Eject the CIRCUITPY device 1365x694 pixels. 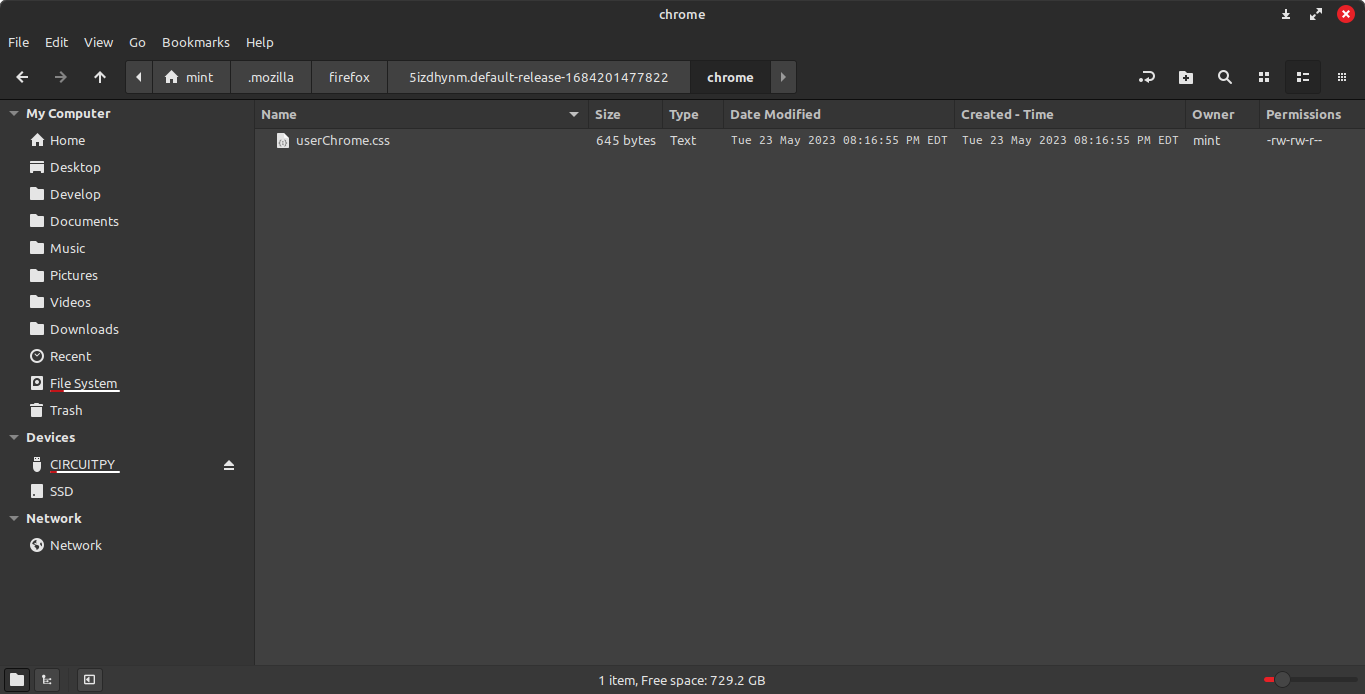pos(229,465)
